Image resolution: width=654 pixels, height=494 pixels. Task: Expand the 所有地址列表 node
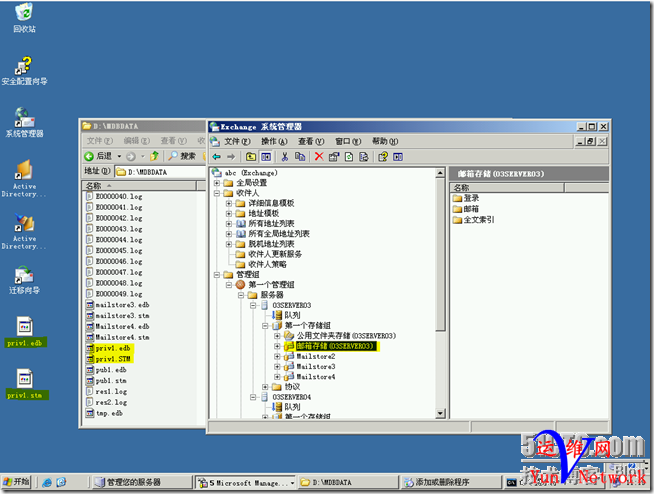tap(229, 224)
